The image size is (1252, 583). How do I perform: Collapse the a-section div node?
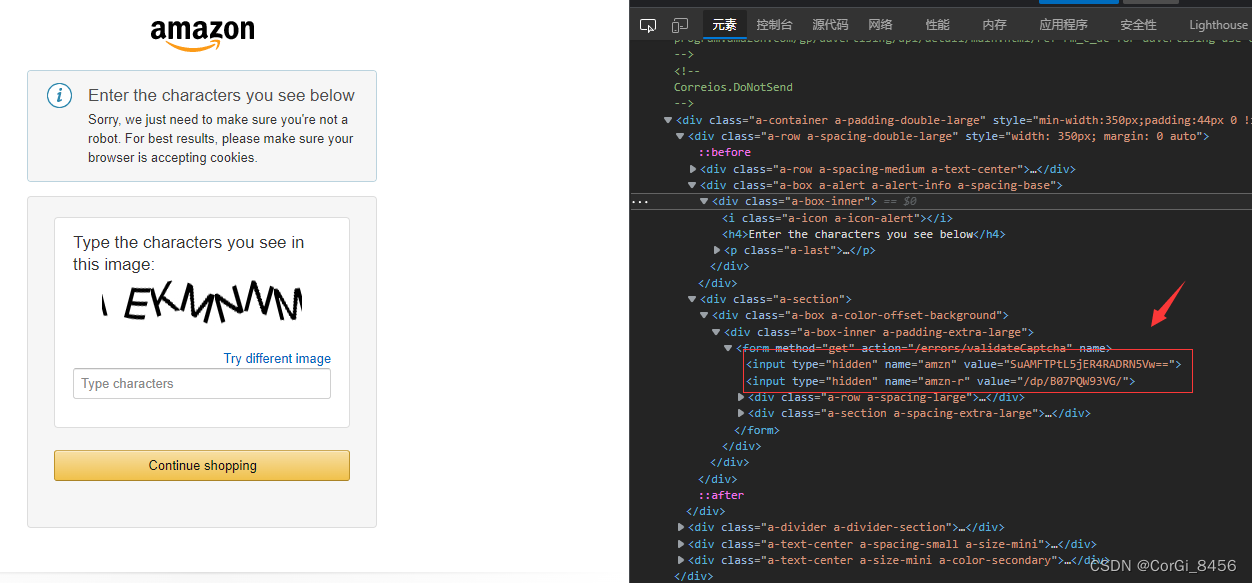692,299
